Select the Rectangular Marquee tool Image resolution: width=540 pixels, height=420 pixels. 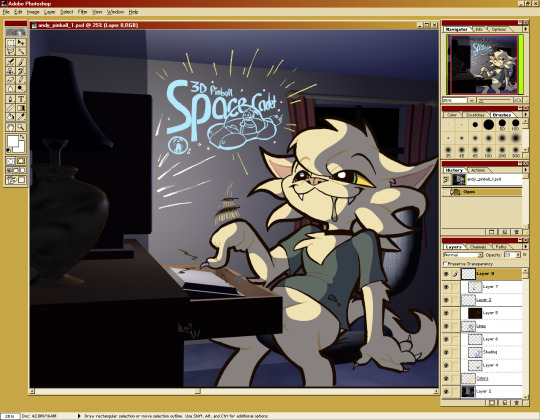11,43
